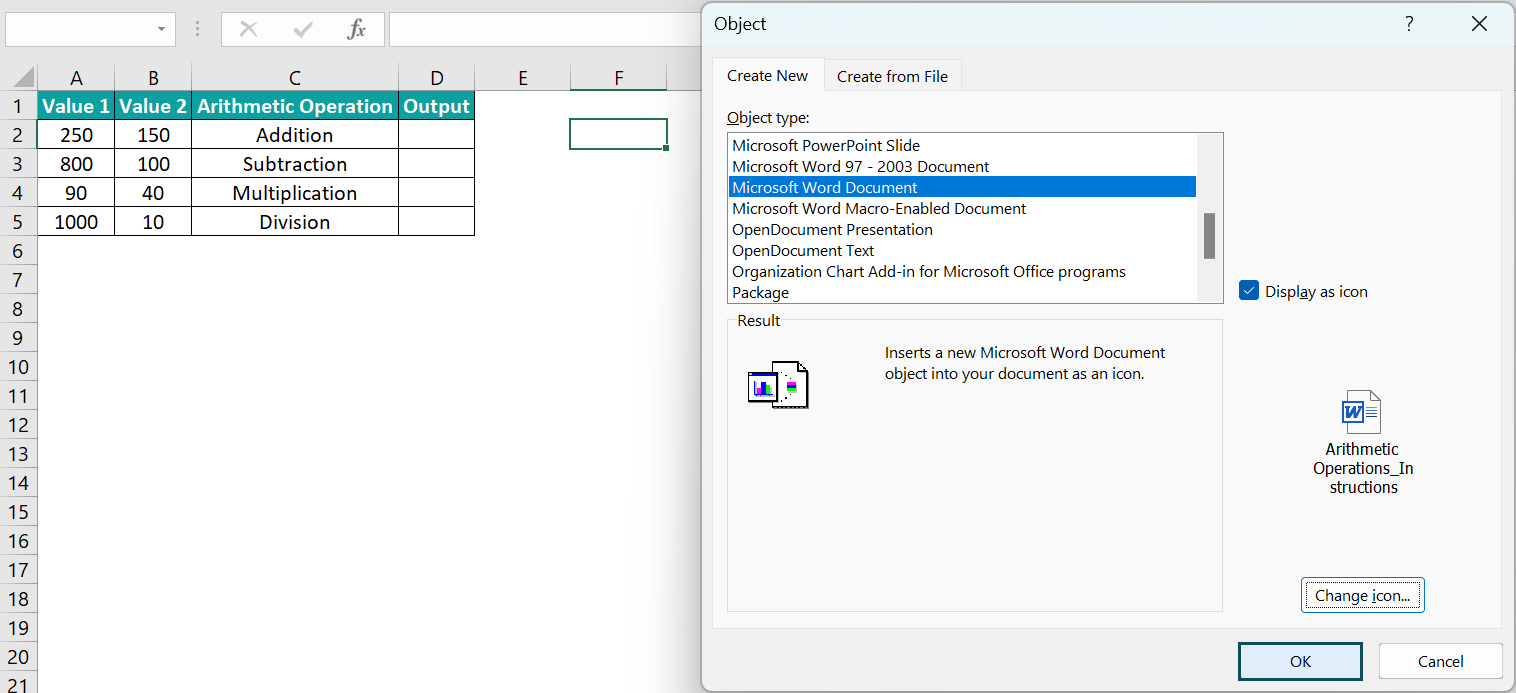The height and width of the screenshot is (693, 1516).
Task: Click the Select All corner triangle
Action: pyautogui.click(x=24, y=78)
